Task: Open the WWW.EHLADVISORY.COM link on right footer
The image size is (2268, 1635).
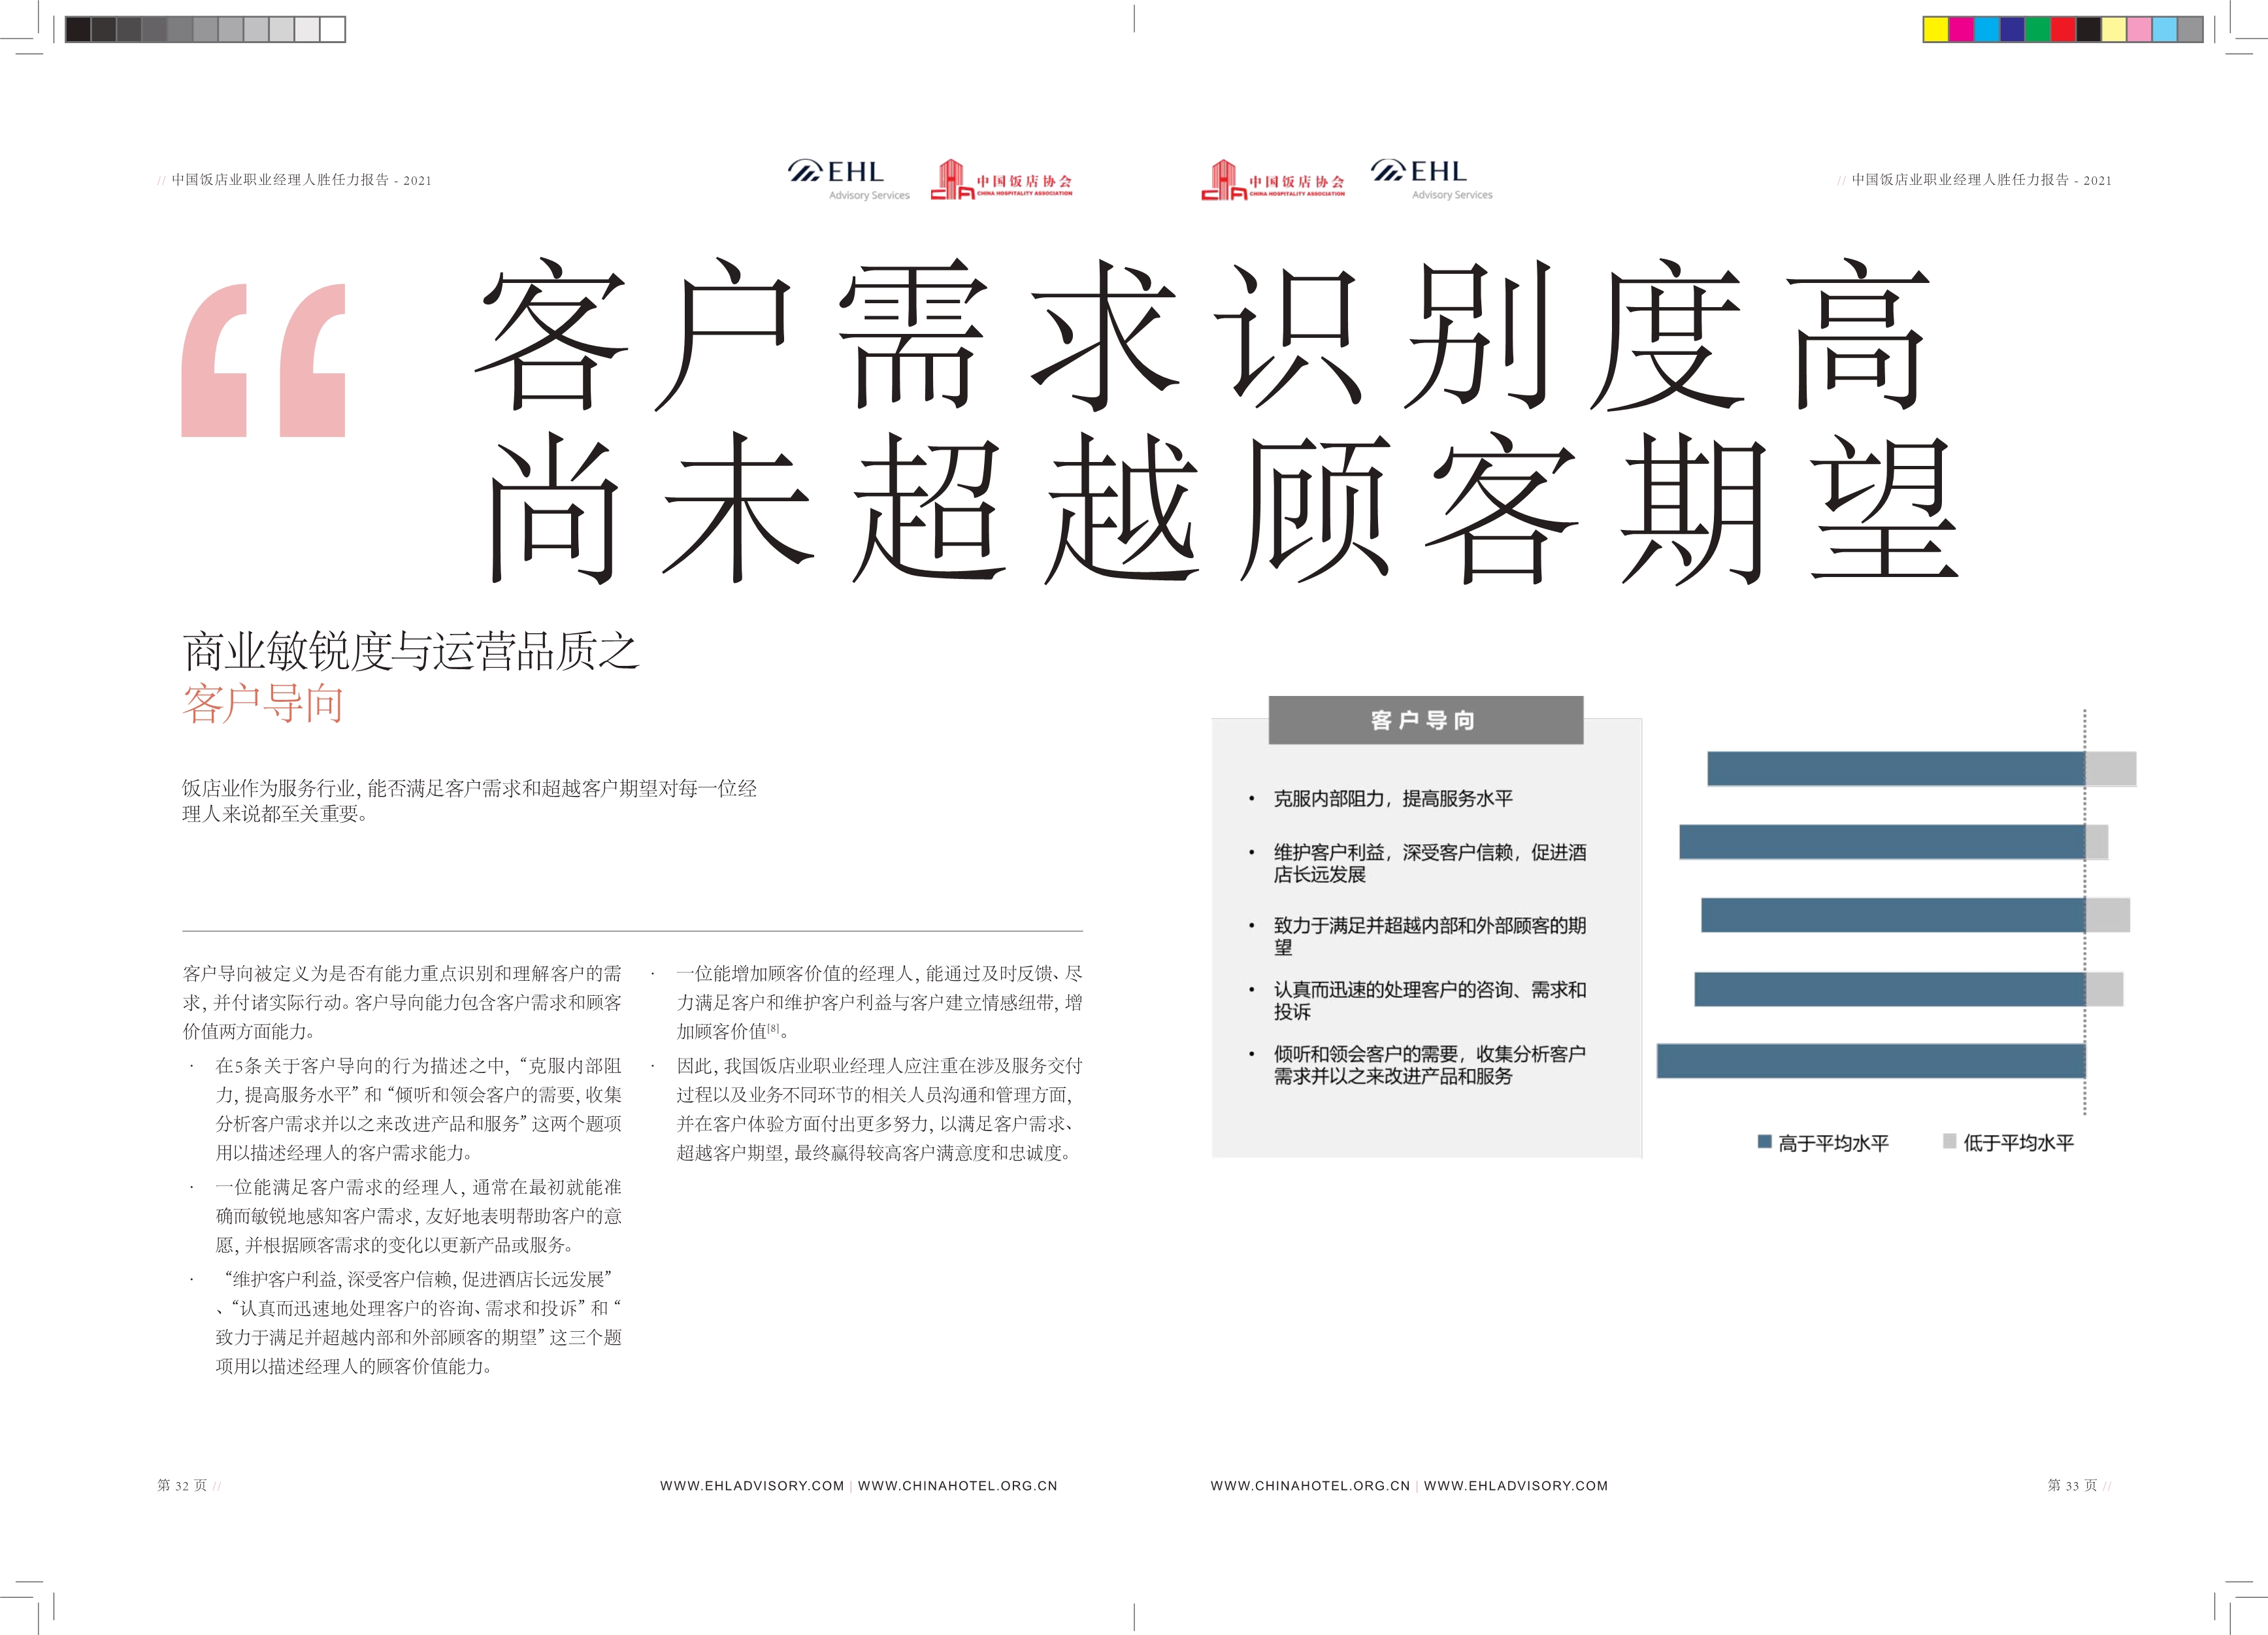Action: click(x=1516, y=1486)
